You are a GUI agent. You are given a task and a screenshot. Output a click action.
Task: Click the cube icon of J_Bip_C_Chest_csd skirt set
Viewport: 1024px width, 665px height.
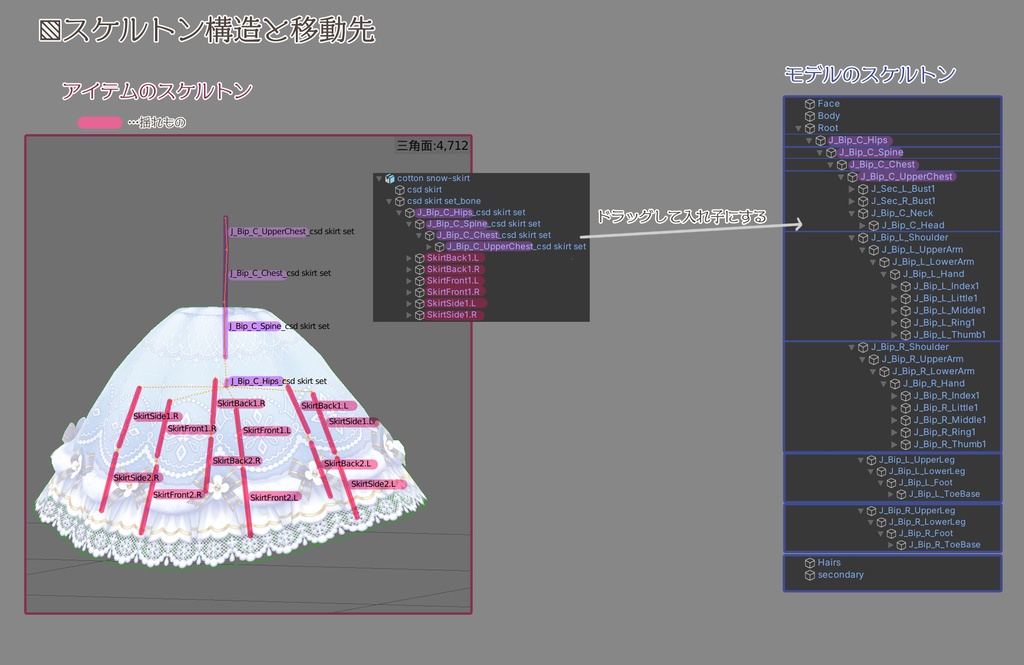point(430,235)
